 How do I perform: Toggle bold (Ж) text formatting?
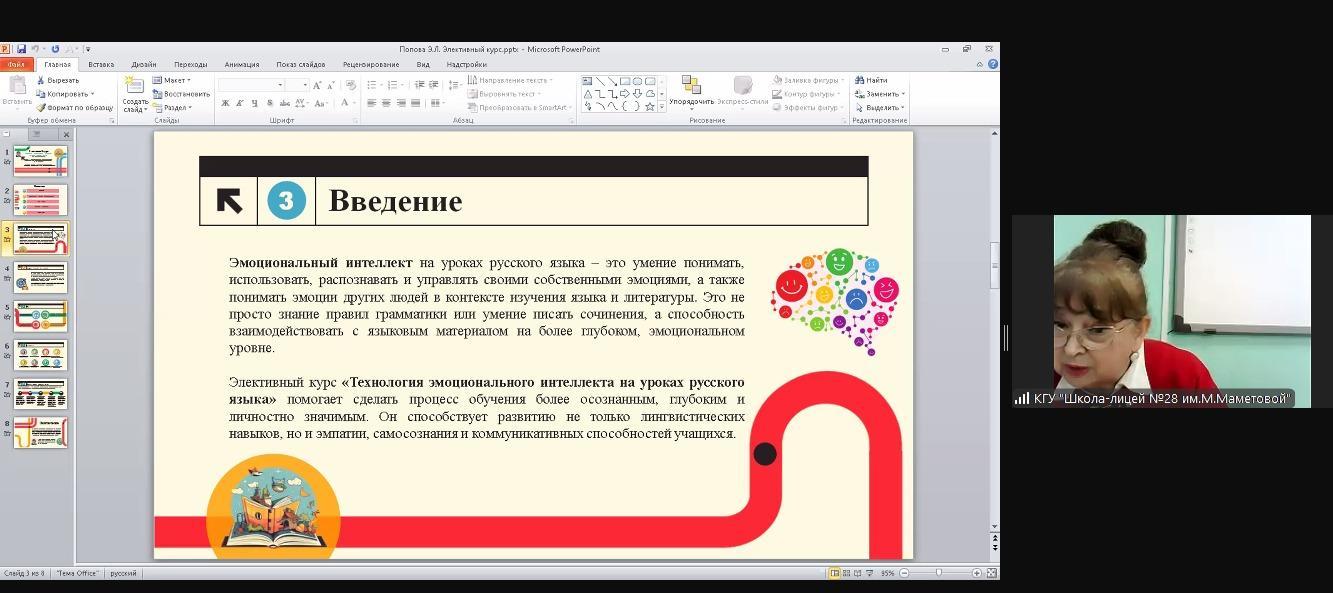pyautogui.click(x=225, y=103)
